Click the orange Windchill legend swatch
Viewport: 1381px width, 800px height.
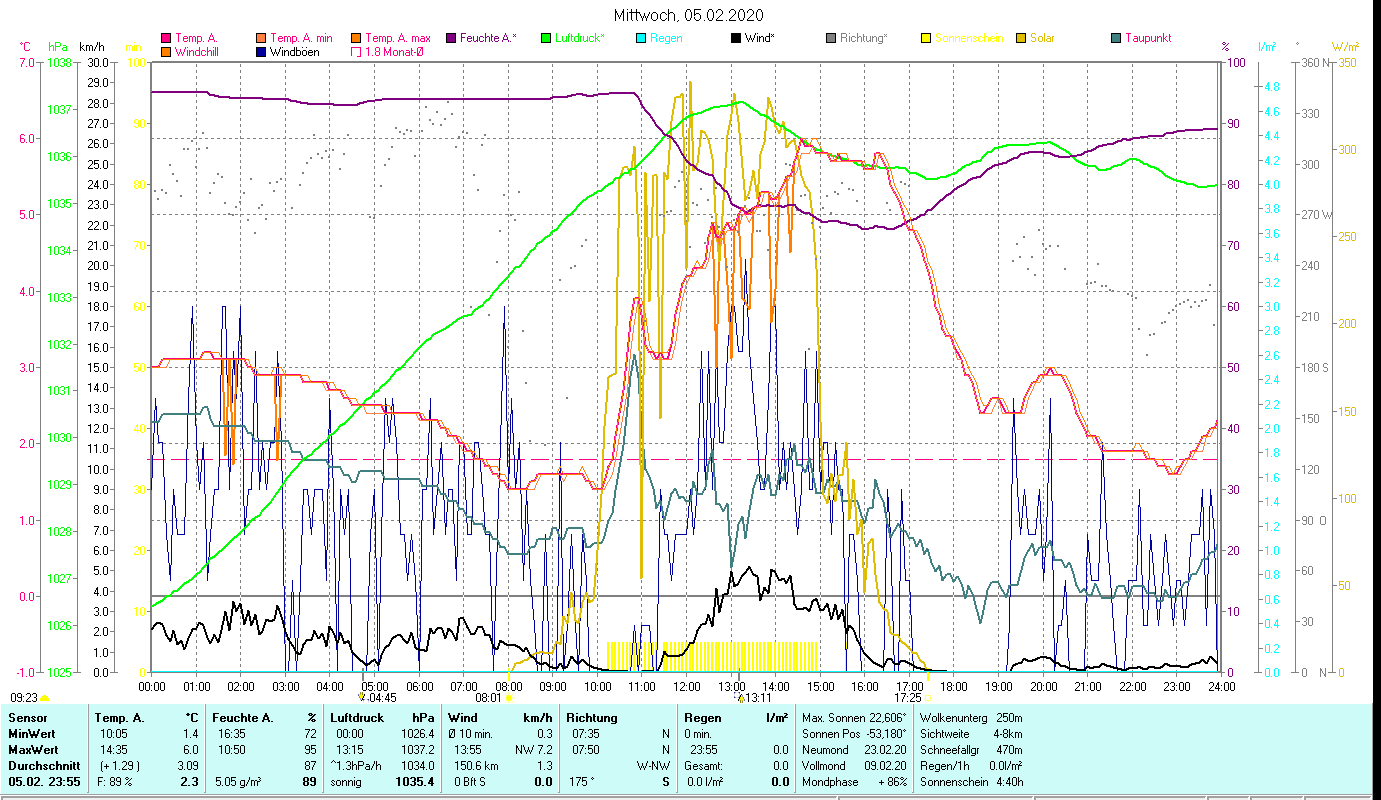(166, 52)
